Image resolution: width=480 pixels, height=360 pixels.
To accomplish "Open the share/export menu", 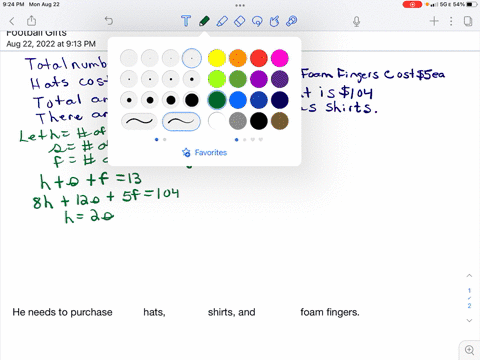I will [x=31, y=21].
